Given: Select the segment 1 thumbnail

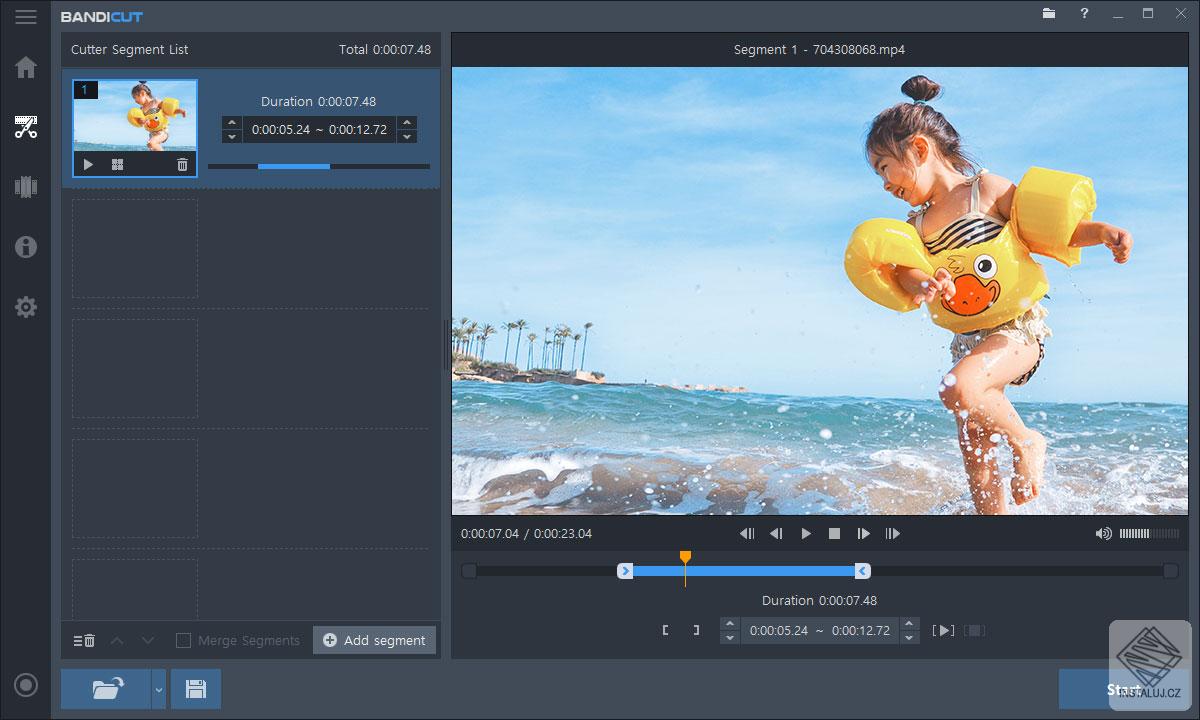Looking at the screenshot, I should (x=135, y=116).
